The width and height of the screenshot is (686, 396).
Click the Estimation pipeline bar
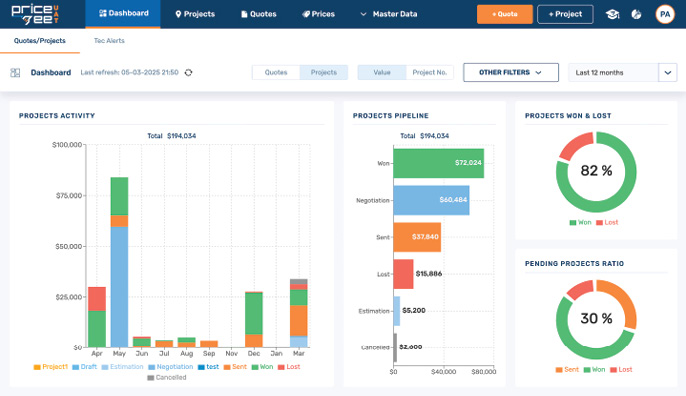coord(396,311)
